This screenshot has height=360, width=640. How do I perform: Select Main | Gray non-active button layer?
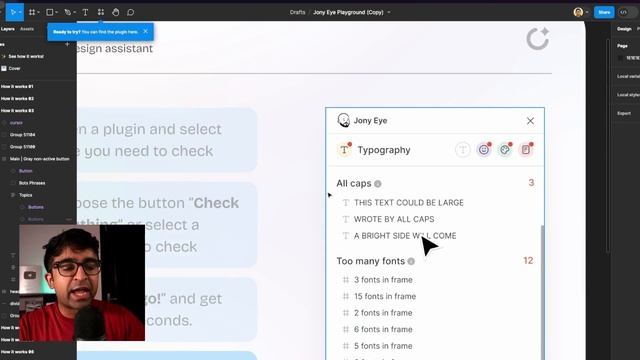pyautogui.click(x=40, y=159)
